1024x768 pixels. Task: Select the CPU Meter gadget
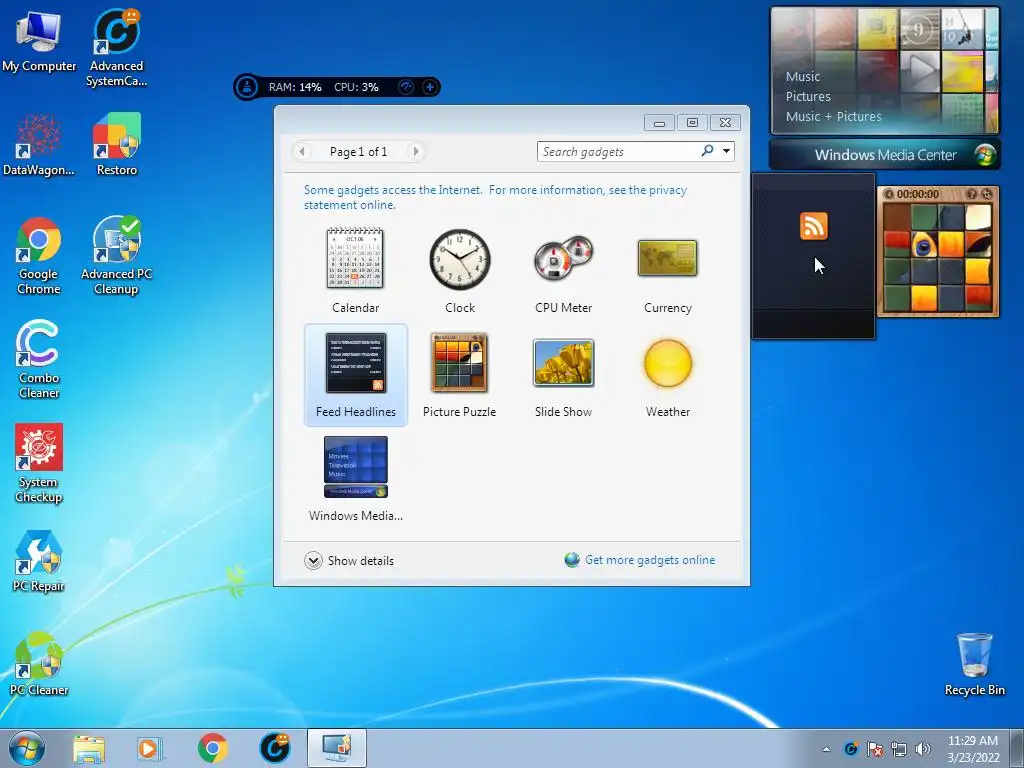click(563, 271)
